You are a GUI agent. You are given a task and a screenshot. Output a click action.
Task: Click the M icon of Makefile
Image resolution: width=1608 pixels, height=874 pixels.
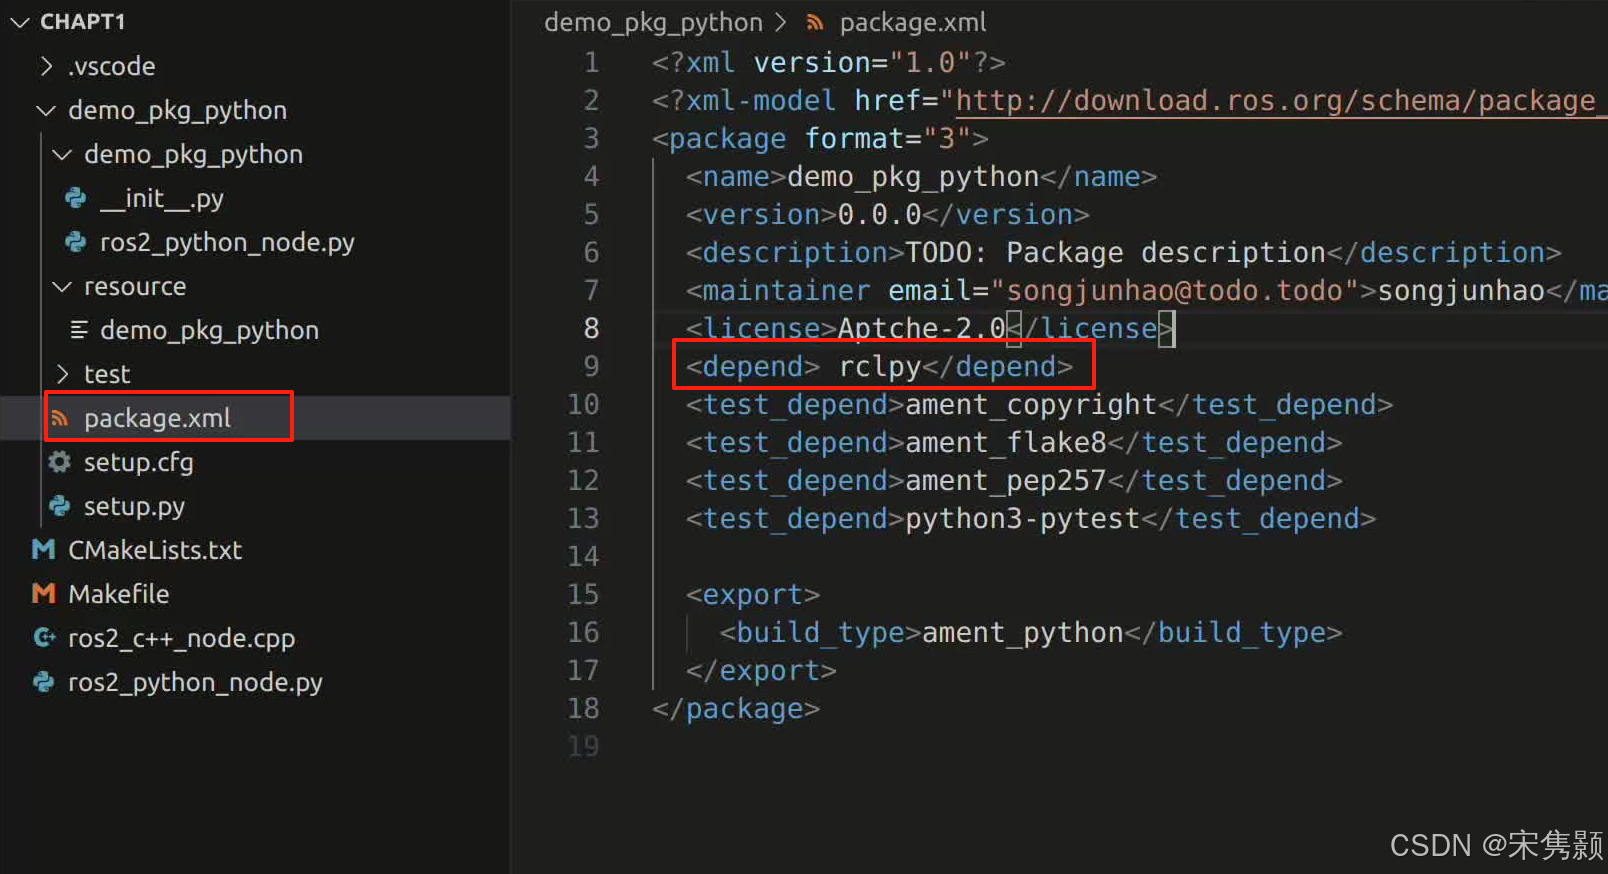(x=44, y=594)
